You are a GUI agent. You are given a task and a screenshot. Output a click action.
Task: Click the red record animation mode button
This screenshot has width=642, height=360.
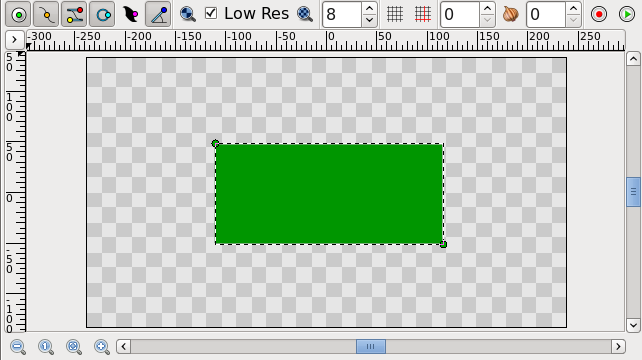(599, 14)
